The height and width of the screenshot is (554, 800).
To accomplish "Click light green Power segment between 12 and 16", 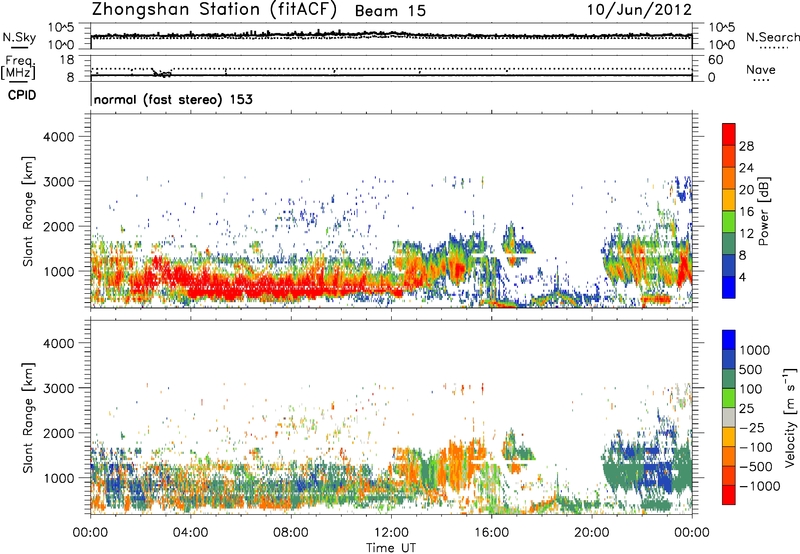I will click(729, 221).
